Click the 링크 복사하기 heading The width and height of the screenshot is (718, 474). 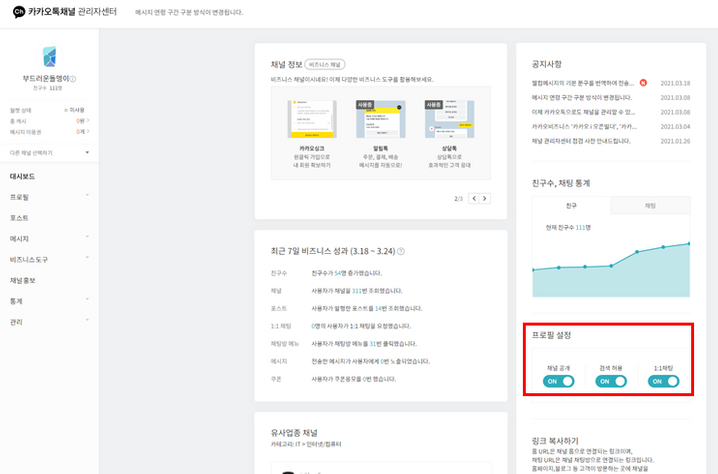click(555, 441)
